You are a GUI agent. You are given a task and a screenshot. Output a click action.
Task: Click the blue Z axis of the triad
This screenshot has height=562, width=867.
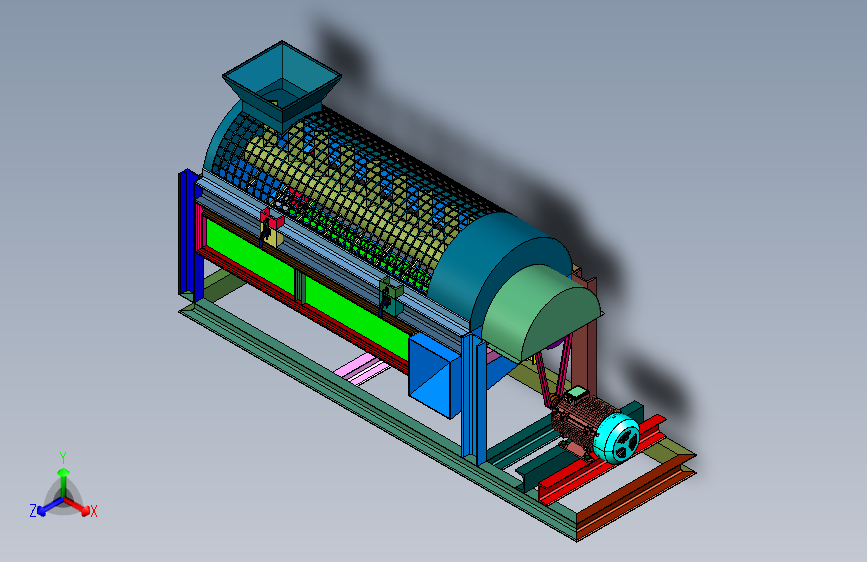pos(50,507)
